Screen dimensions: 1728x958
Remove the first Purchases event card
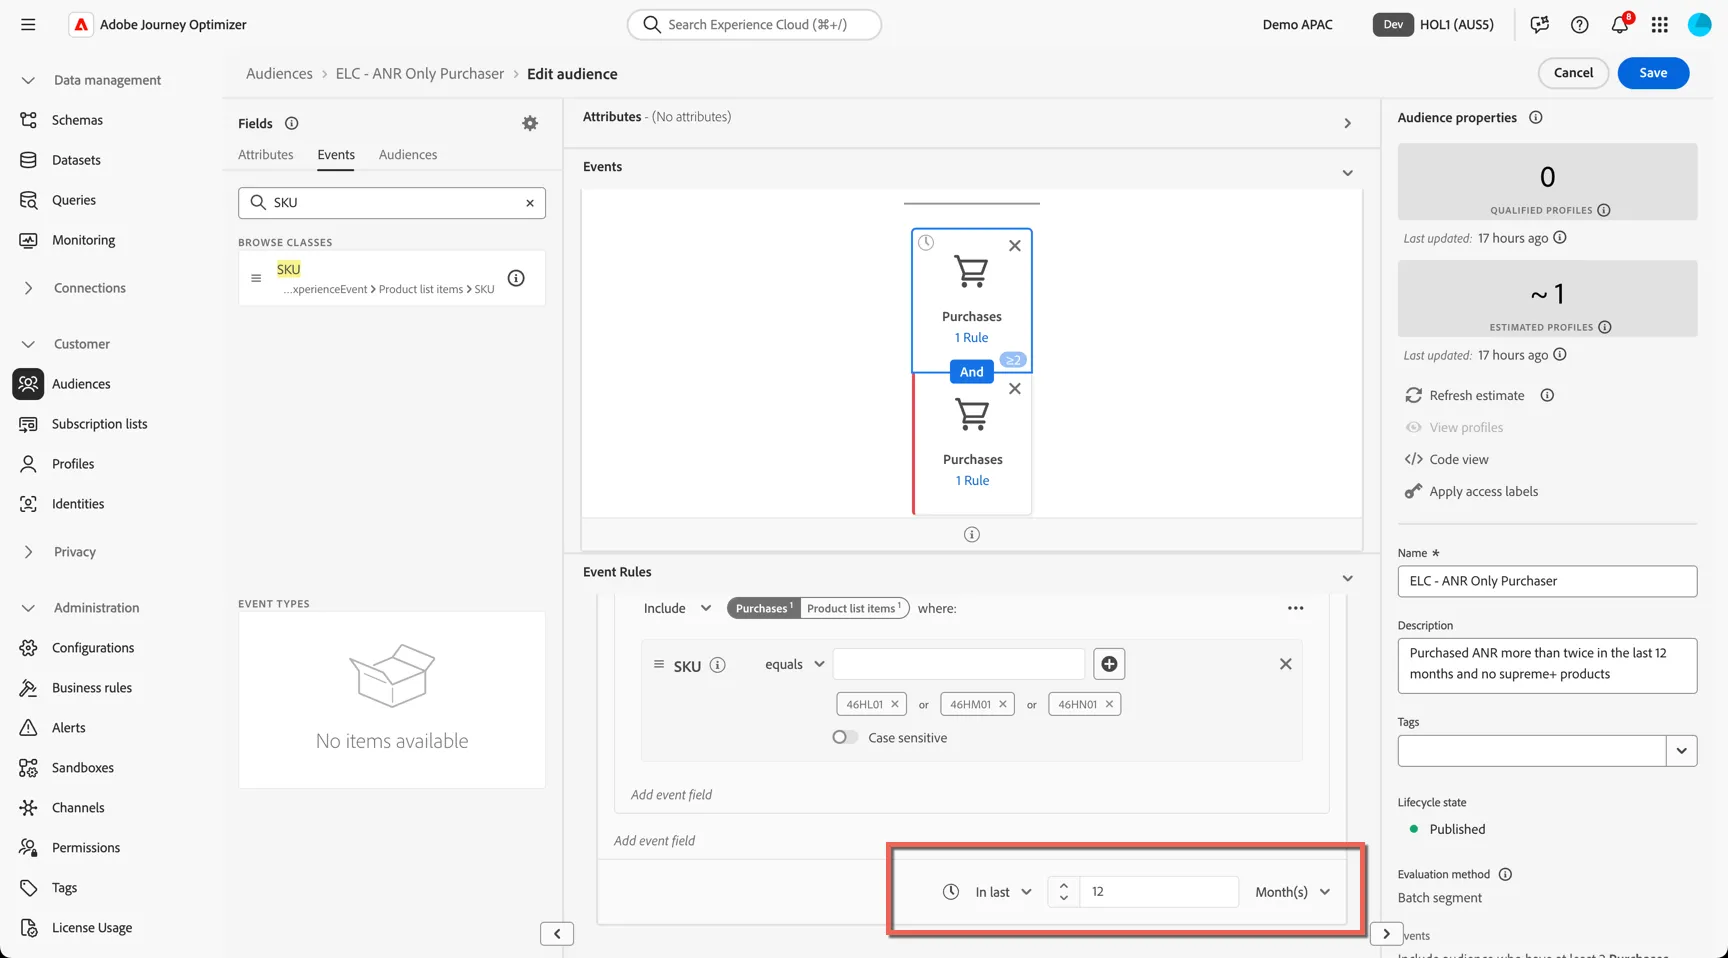[1015, 246]
